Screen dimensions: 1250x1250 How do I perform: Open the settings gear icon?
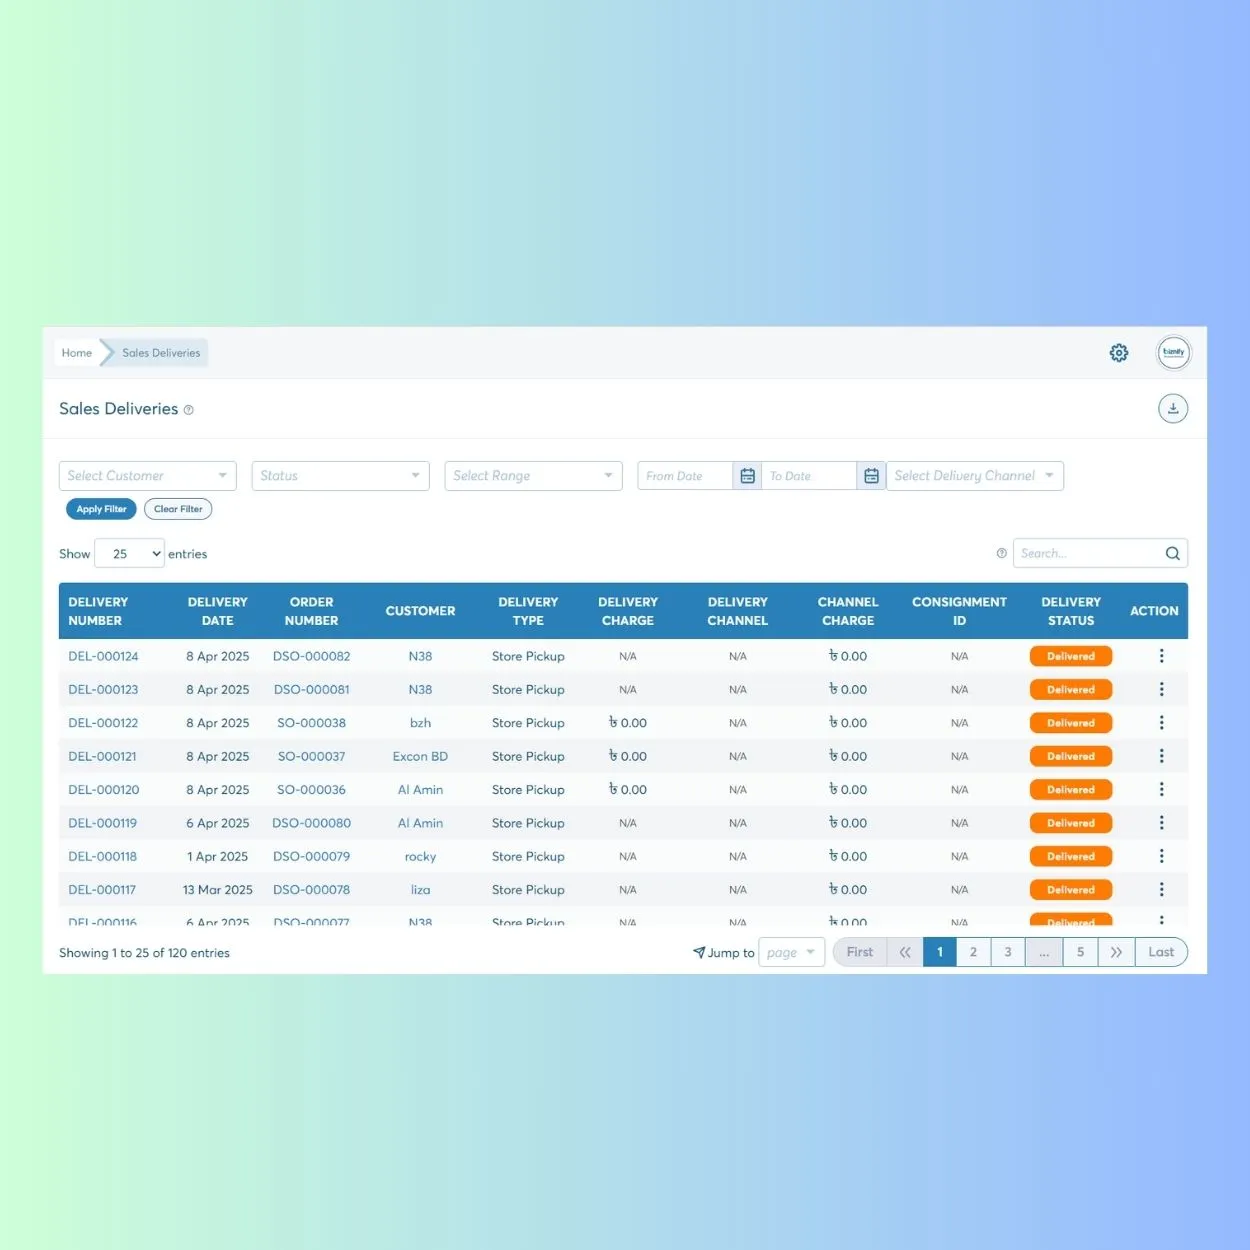[1118, 352]
